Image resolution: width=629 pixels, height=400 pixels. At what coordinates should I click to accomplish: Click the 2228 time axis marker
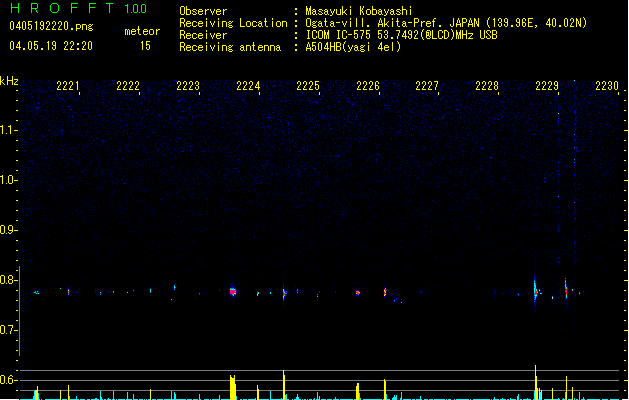[487, 86]
